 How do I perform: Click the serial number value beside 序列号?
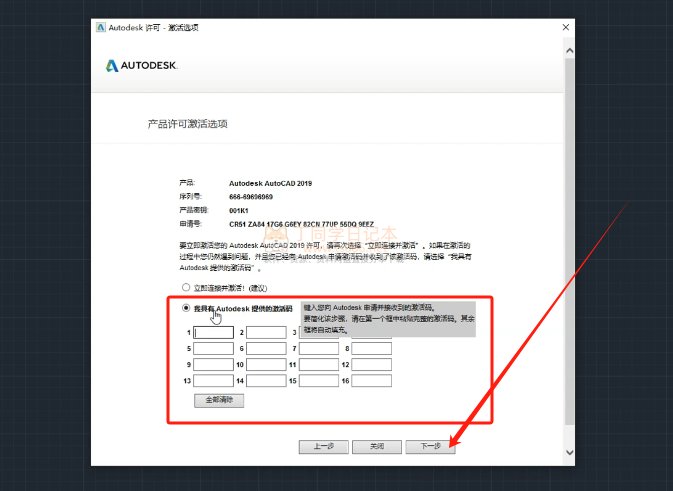click(251, 197)
